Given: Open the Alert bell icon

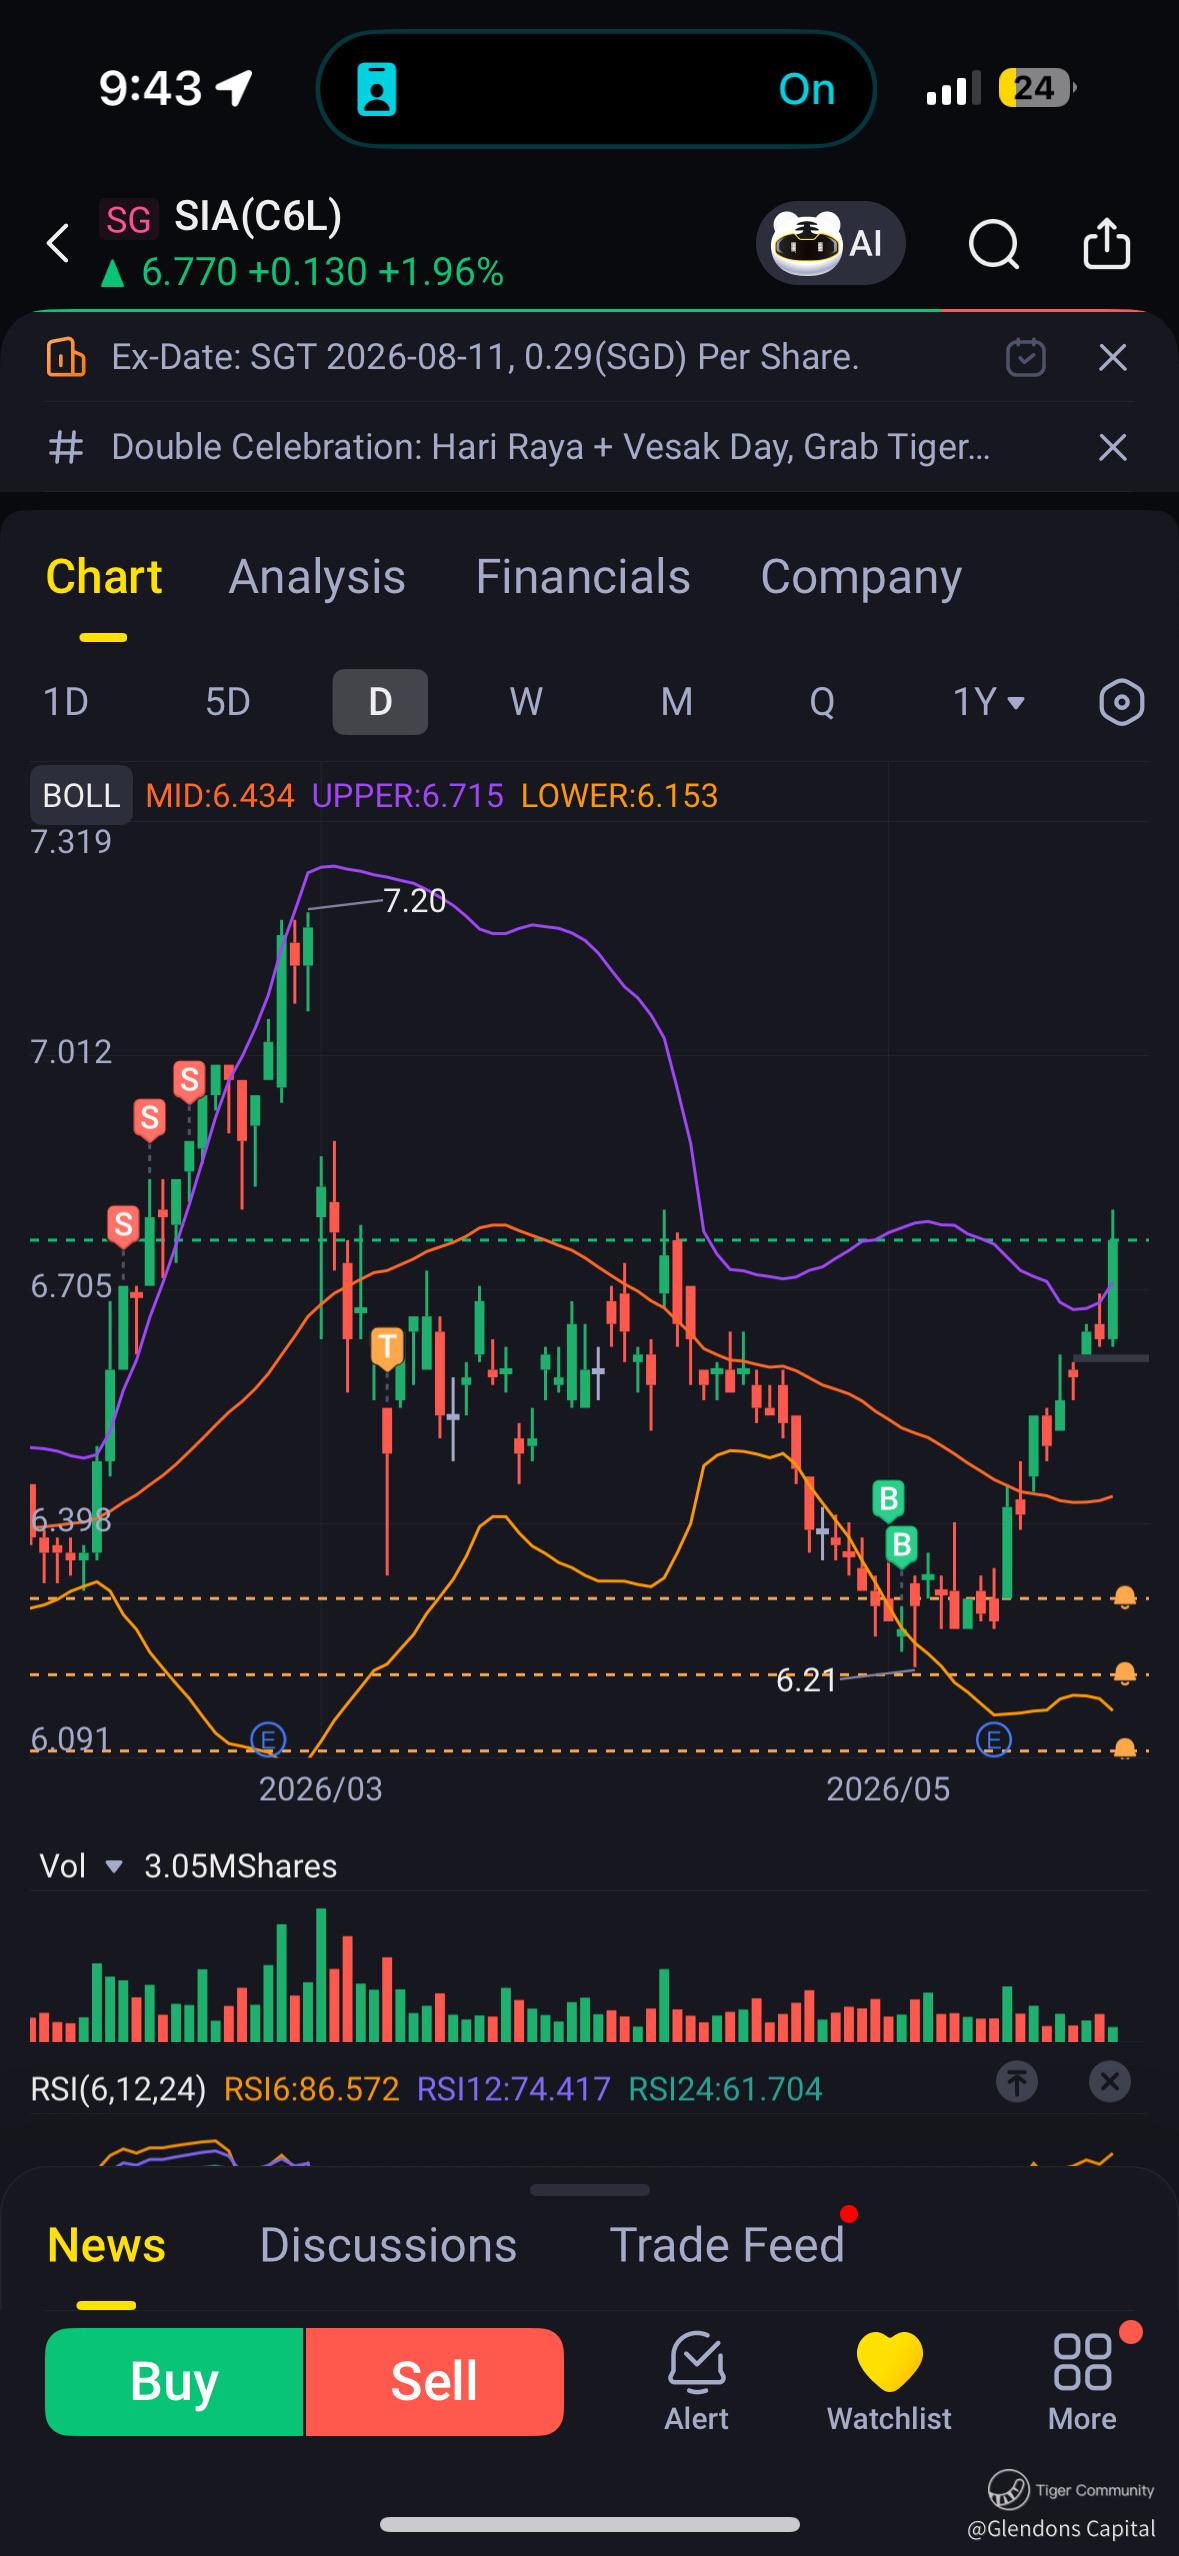Looking at the screenshot, I should click(x=696, y=2382).
